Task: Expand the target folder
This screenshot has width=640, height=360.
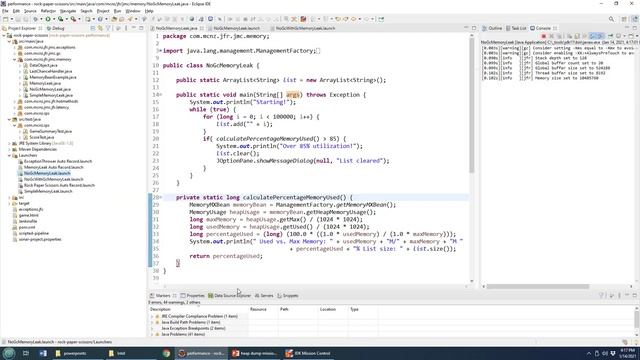Action: [x=9, y=203]
